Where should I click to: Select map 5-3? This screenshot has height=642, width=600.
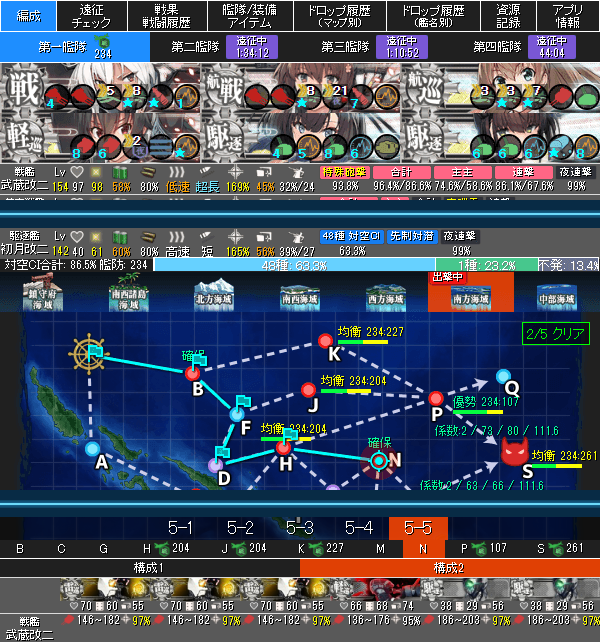pos(300,528)
